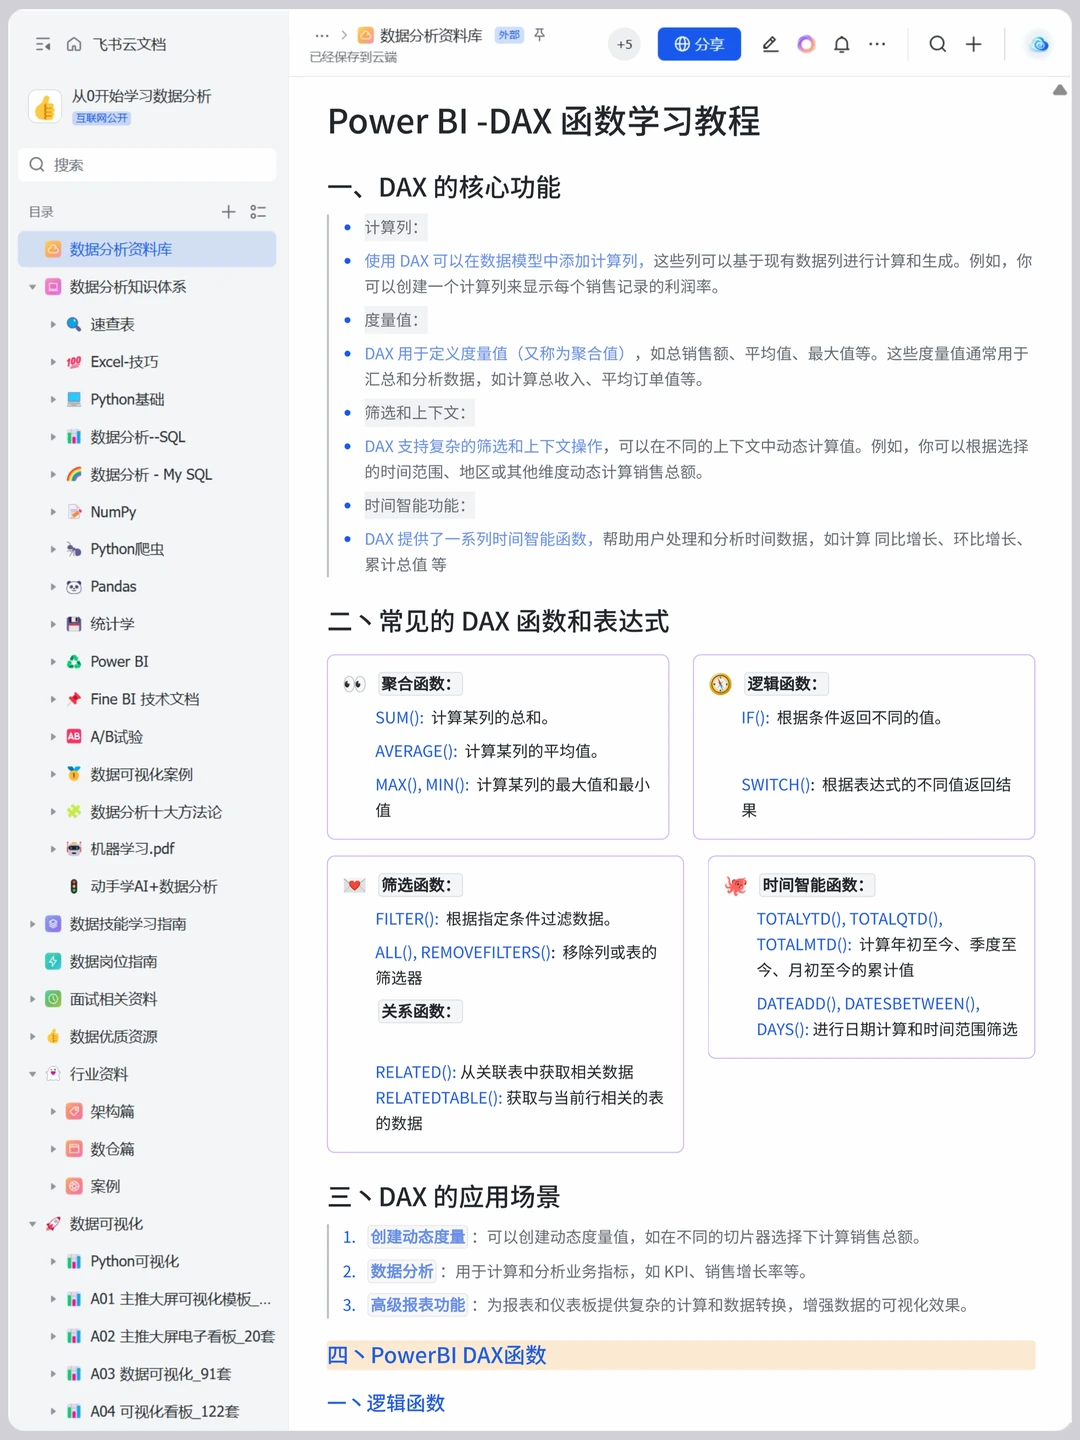Open the colorful circle theme icon in toolbar
This screenshot has width=1080, height=1440.
(x=806, y=44)
